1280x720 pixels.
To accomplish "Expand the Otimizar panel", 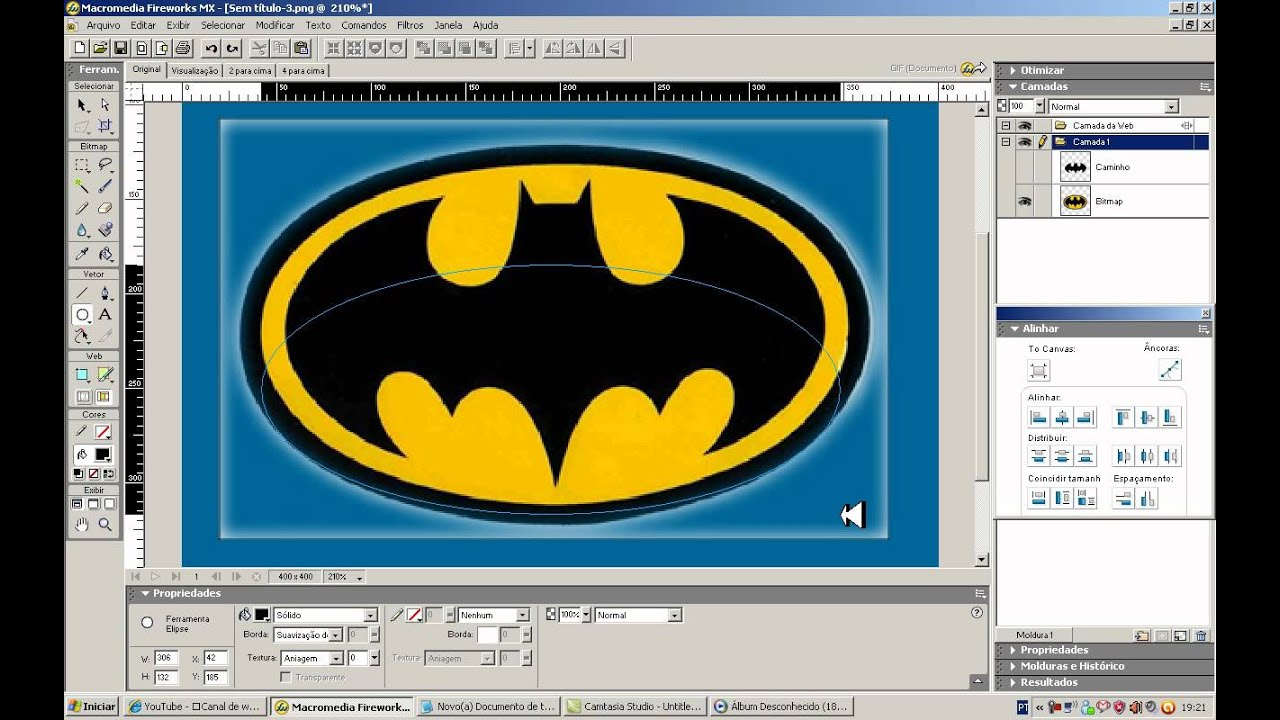I will 1013,70.
